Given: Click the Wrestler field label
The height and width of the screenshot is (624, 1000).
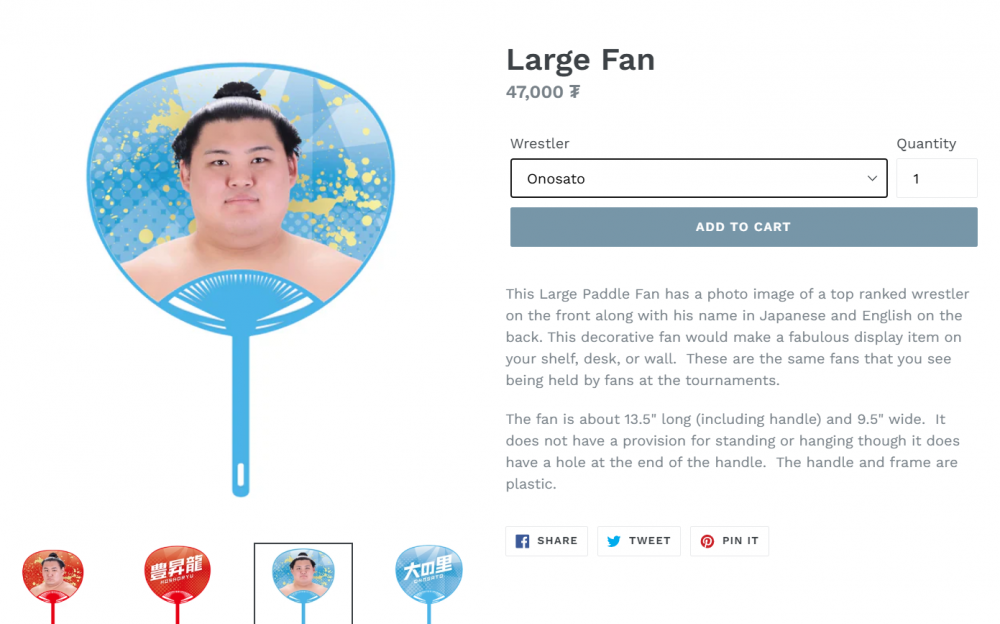Looking at the screenshot, I should 539,144.
